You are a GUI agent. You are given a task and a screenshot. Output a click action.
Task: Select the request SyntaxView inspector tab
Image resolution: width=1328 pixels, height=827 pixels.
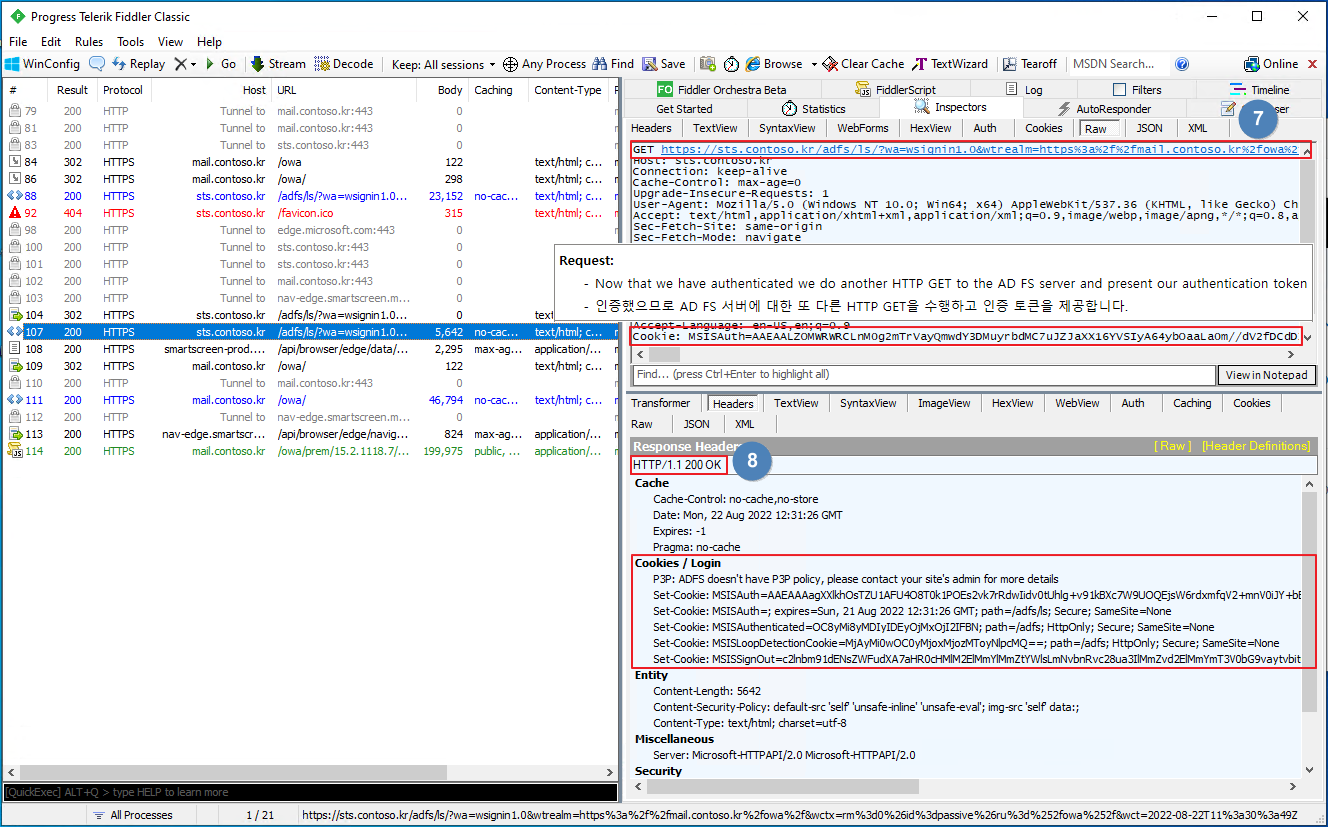click(x=787, y=128)
